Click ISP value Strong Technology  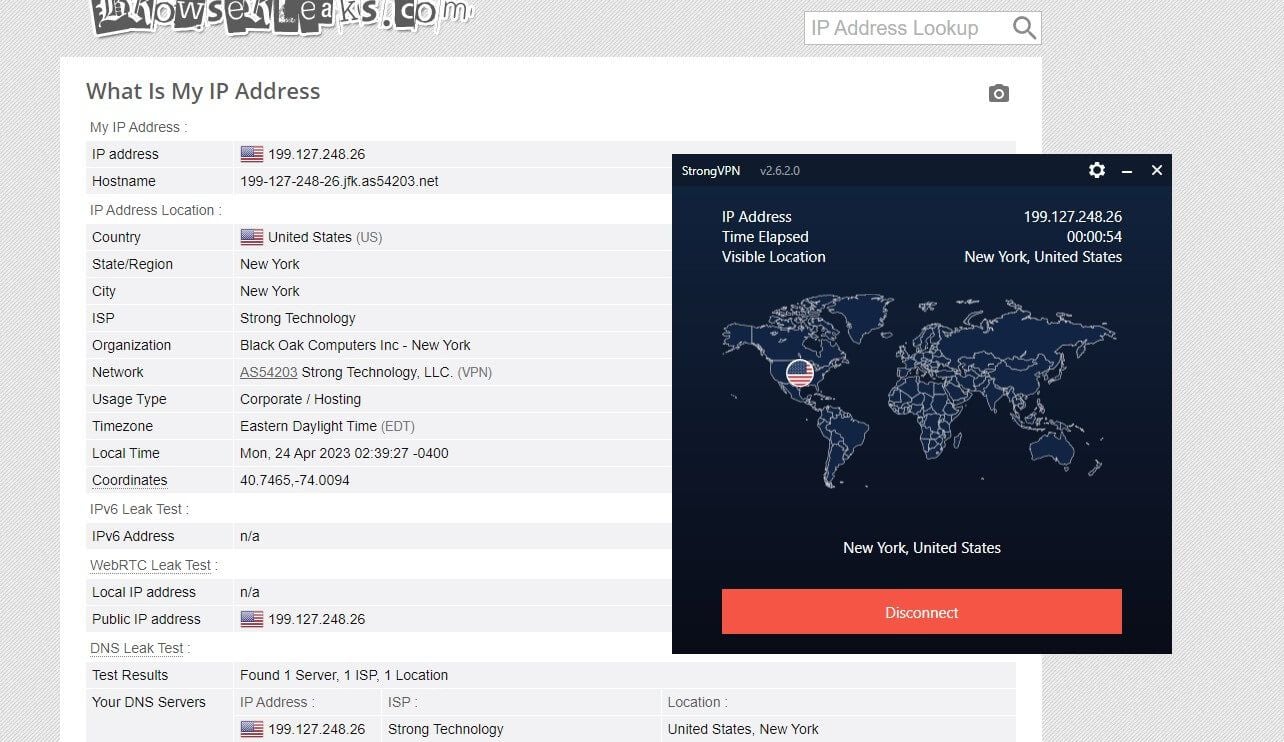pos(298,318)
